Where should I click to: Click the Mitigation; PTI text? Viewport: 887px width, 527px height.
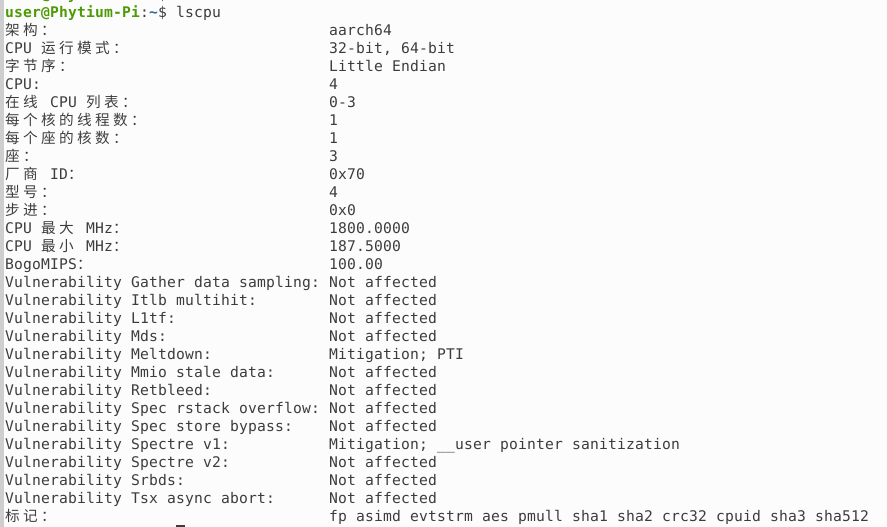tap(396, 355)
